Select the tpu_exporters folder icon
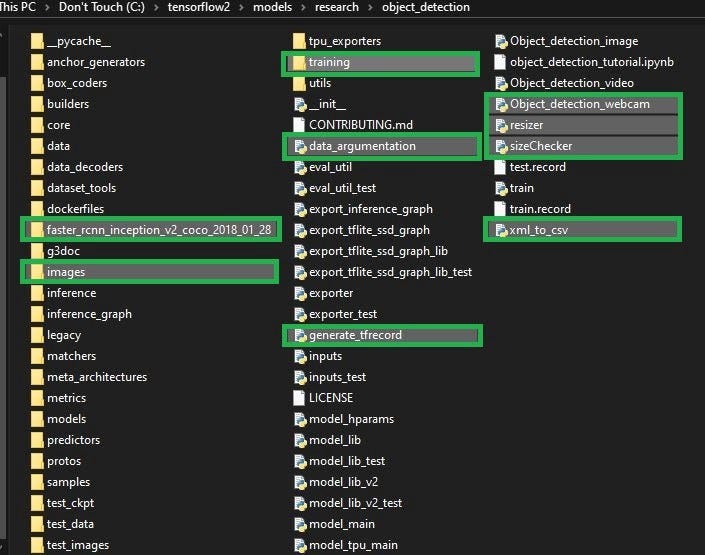The image size is (705, 555). point(299,41)
